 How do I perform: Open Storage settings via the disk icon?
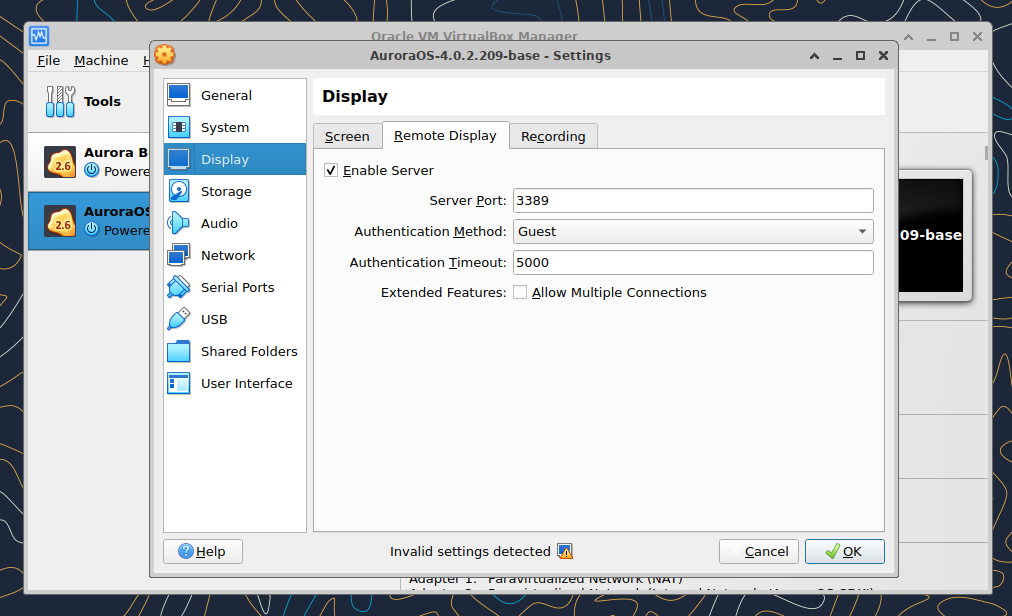click(179, 191)
